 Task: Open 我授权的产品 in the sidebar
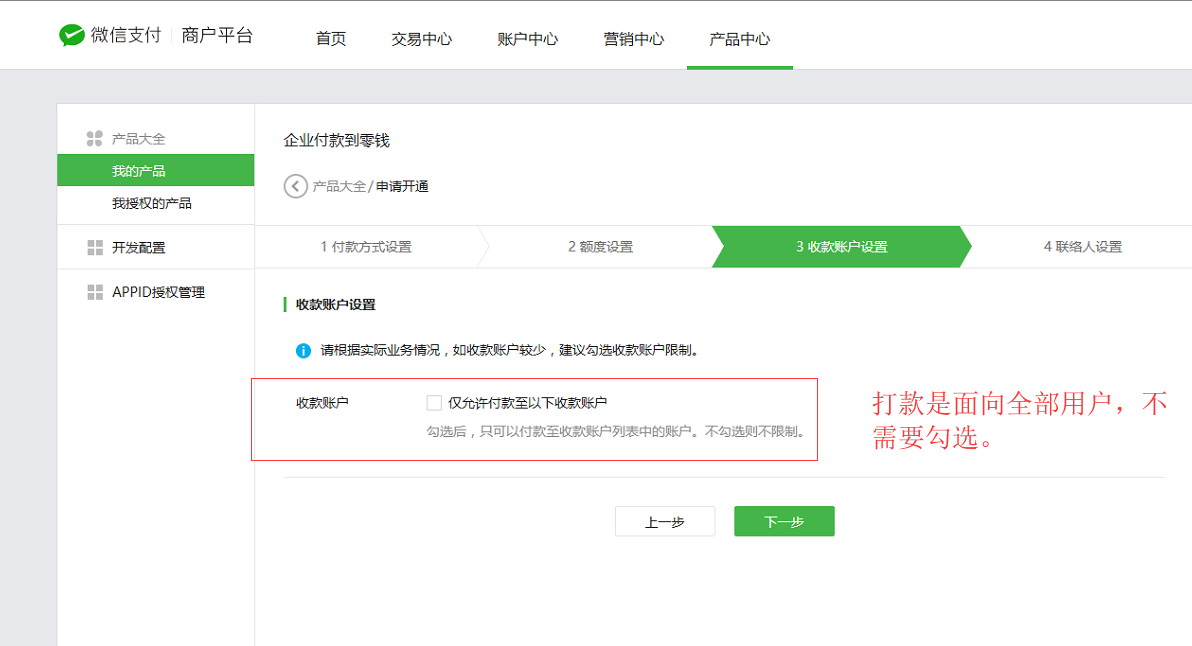coord(152,204)
